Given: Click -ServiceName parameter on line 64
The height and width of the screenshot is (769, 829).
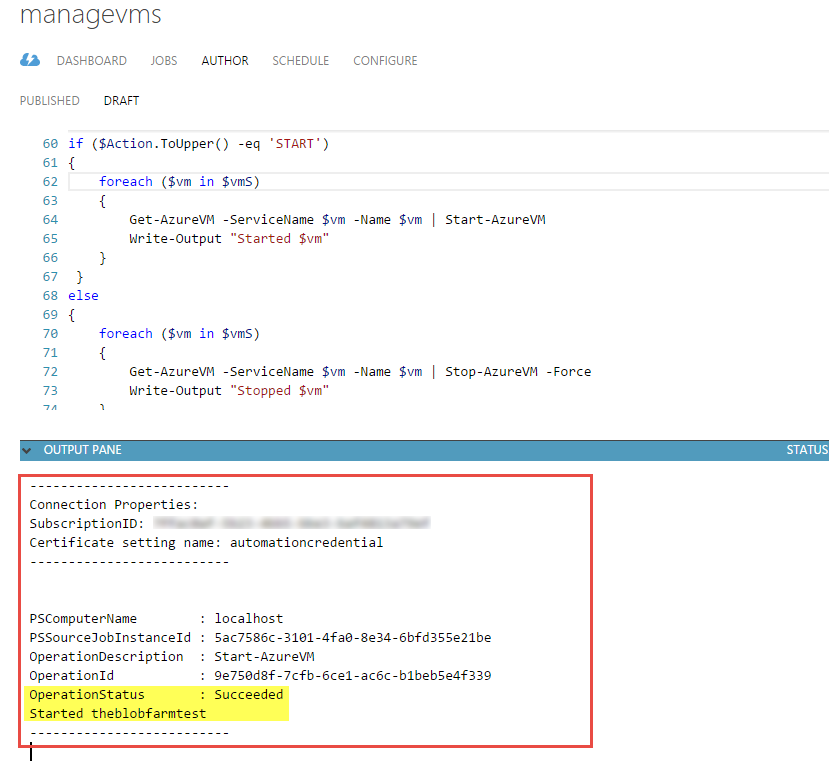Looking at the screenshot, I should (268, 220).
